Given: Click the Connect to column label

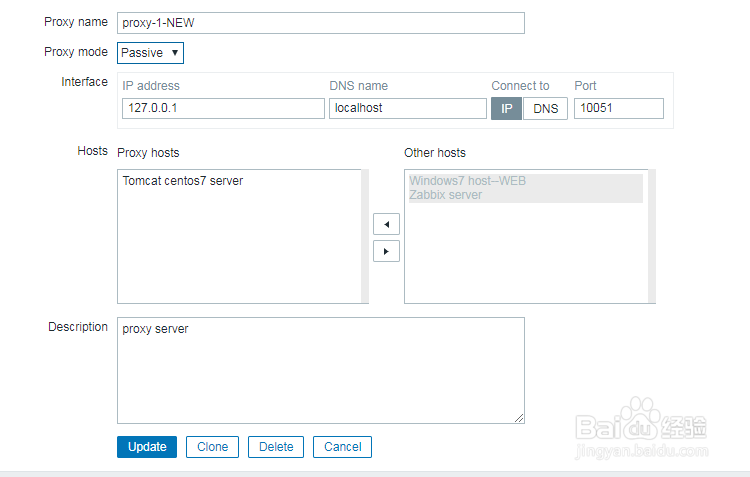Looking at the screenshot, I should [x=520, y=86].
